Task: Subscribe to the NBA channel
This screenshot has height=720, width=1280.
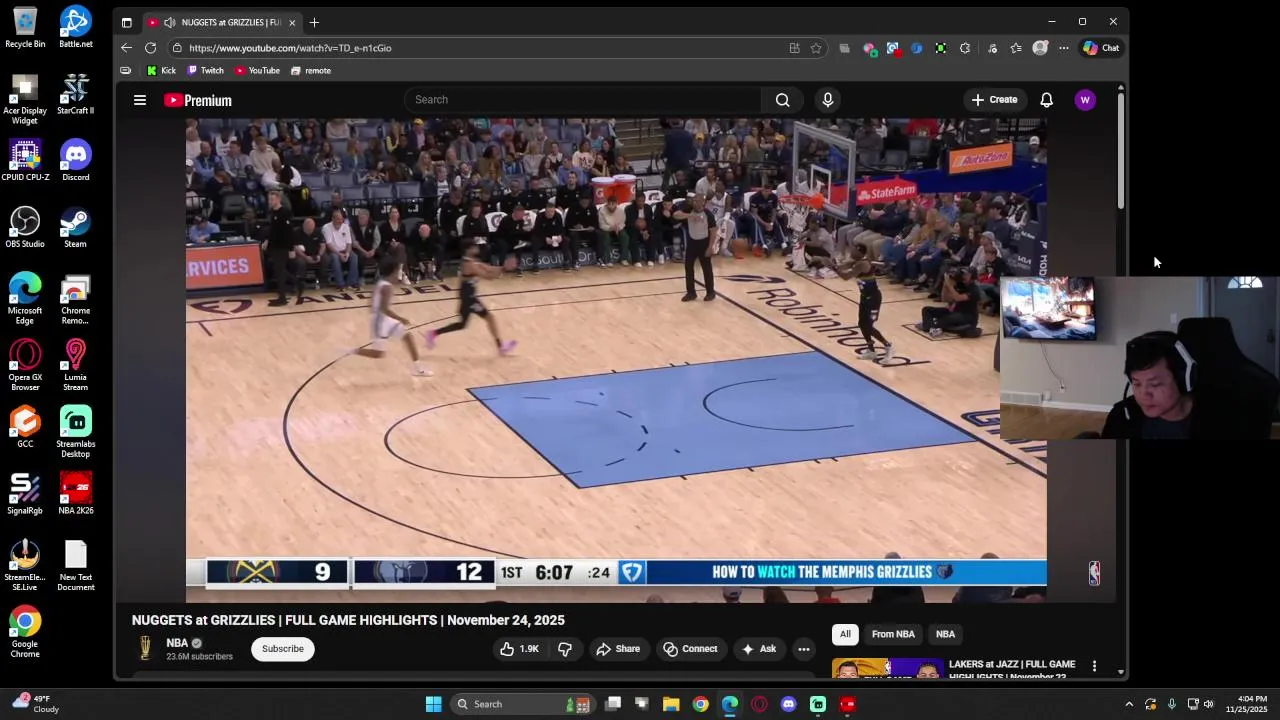Action: click(x=283, y=649)
